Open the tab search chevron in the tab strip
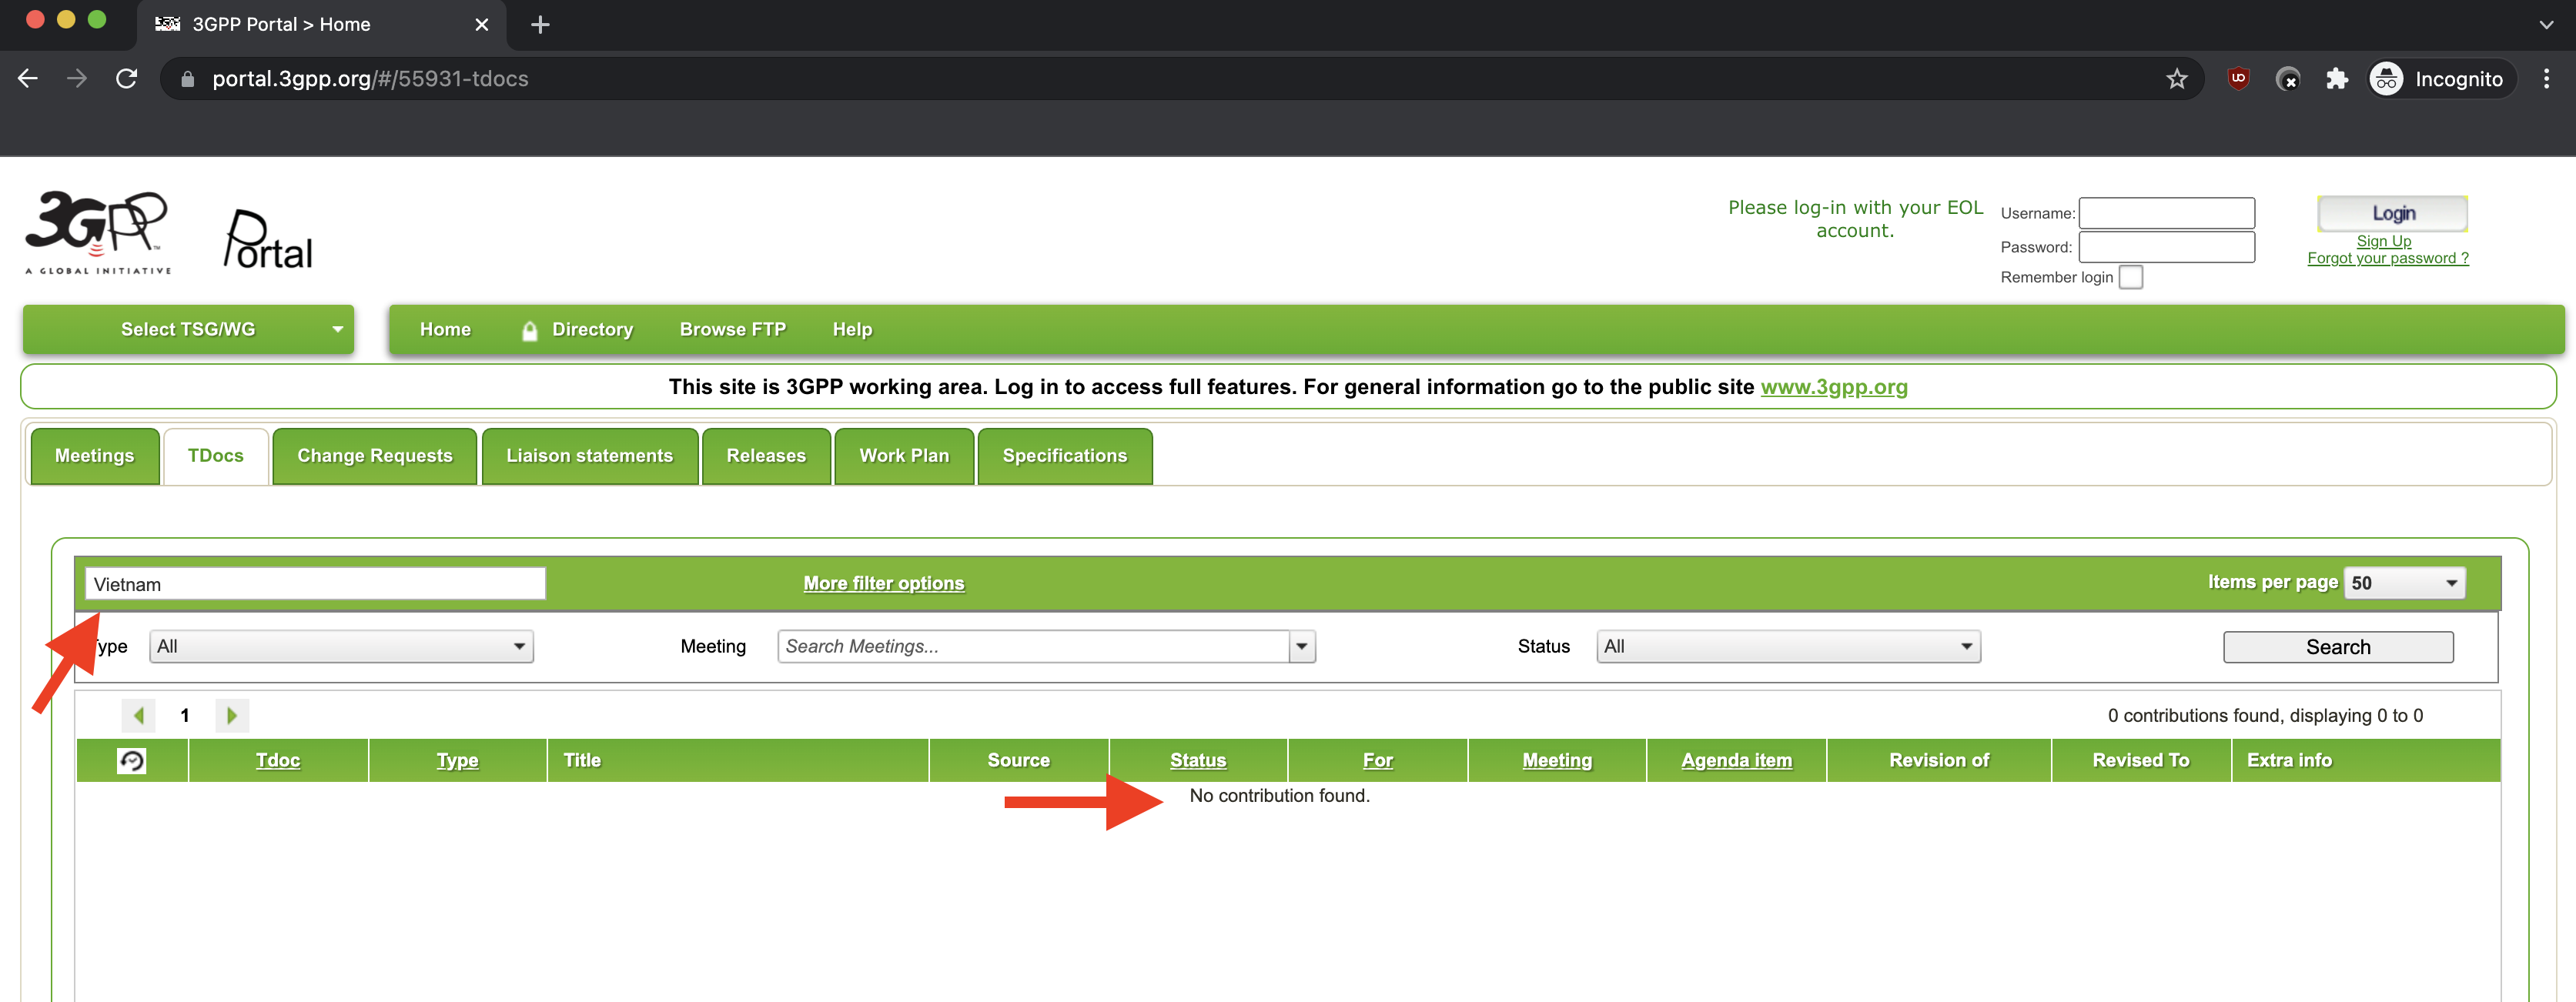This screenshot has width=2576, height=1002. tap(2545, 25)
